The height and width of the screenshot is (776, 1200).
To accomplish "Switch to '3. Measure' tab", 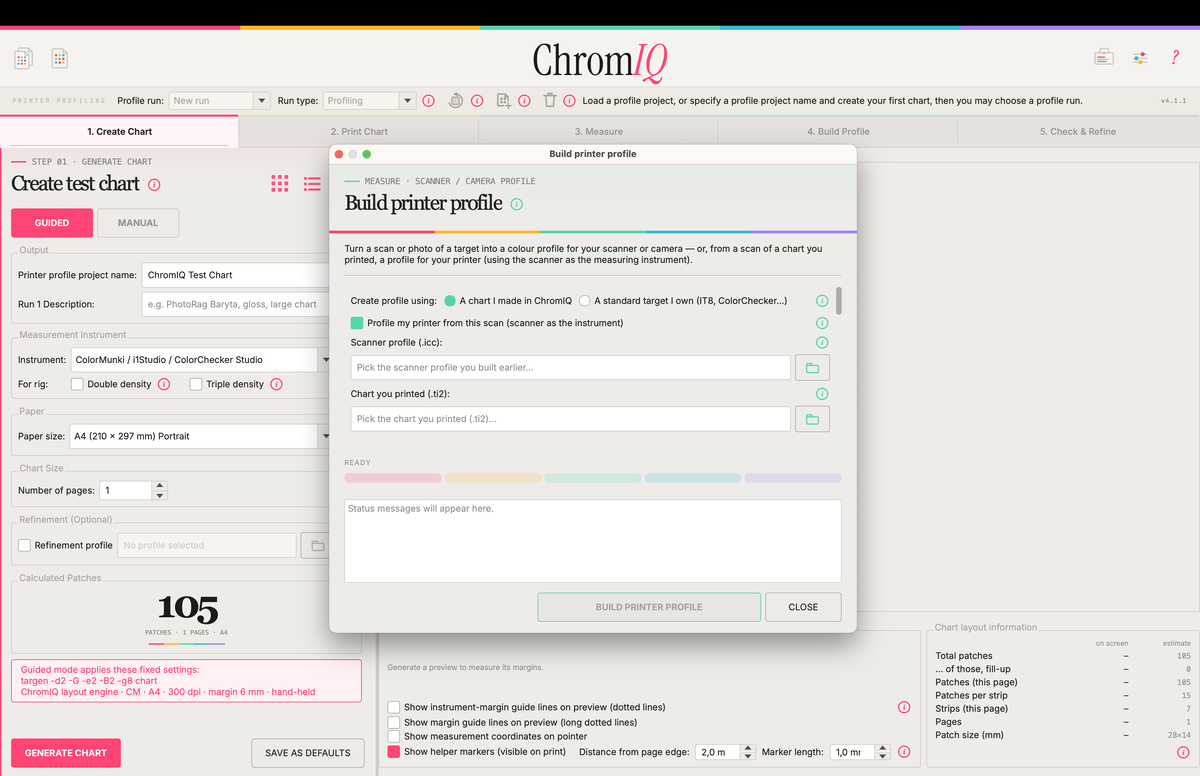I will (x=598, y=131).
